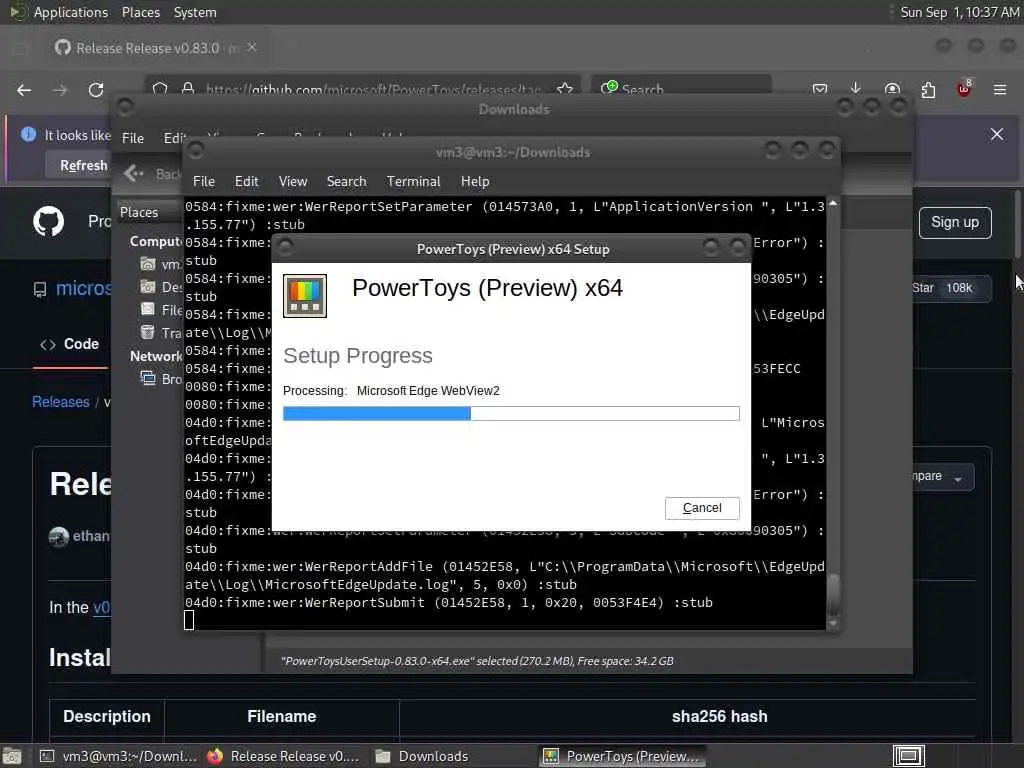Image resolution: width=1024 pixels, height=768 pixels.
Task: Click the site lock icon in the address bar
Action: point(188,89)
